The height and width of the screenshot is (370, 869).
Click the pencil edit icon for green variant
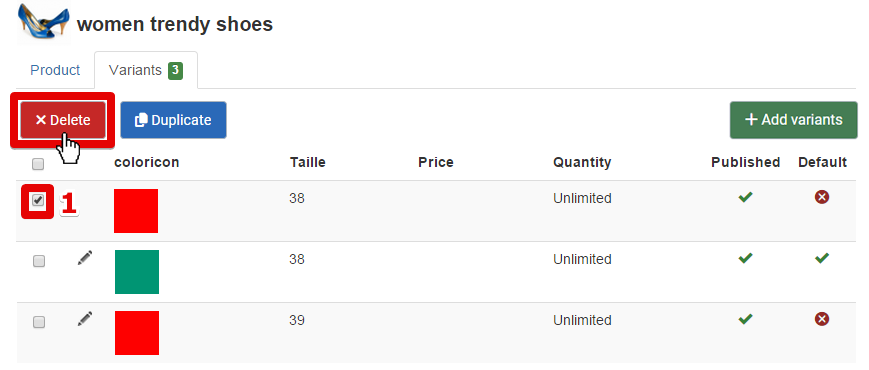85,258
